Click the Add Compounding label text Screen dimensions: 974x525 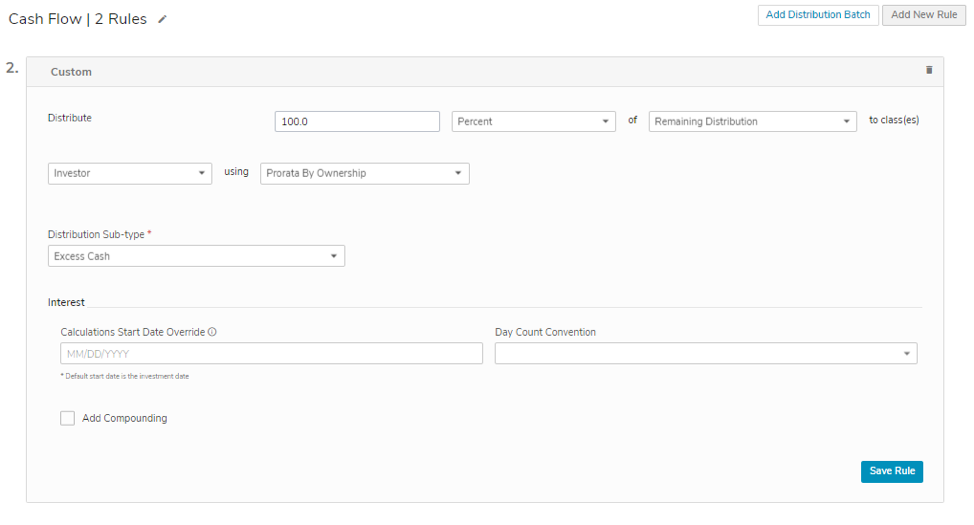(125, 418)
